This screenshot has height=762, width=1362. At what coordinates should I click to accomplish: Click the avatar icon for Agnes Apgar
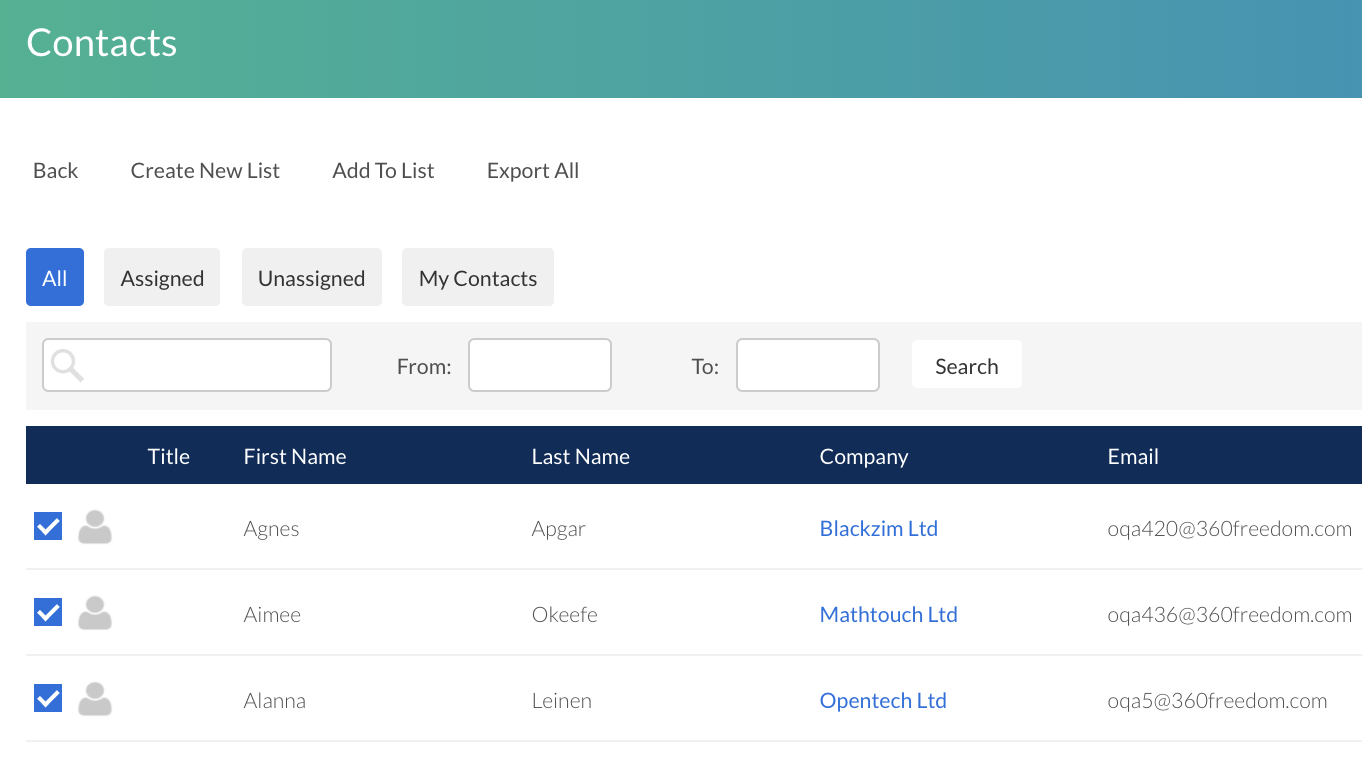click(95, 527)
